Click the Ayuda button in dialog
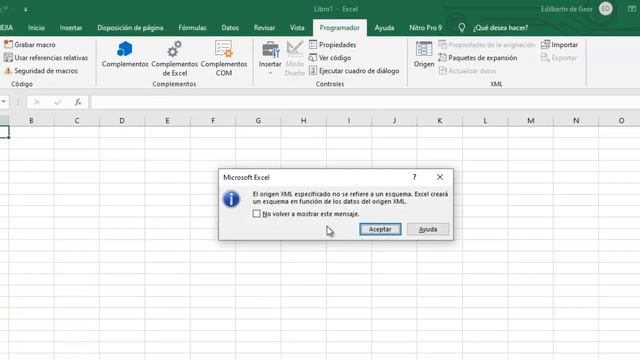 click(x=428, y=229)
